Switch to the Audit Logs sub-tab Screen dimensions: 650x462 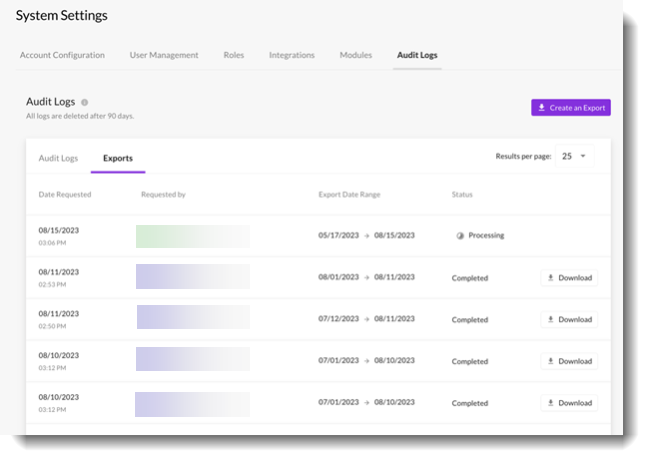tap(58, 158)
